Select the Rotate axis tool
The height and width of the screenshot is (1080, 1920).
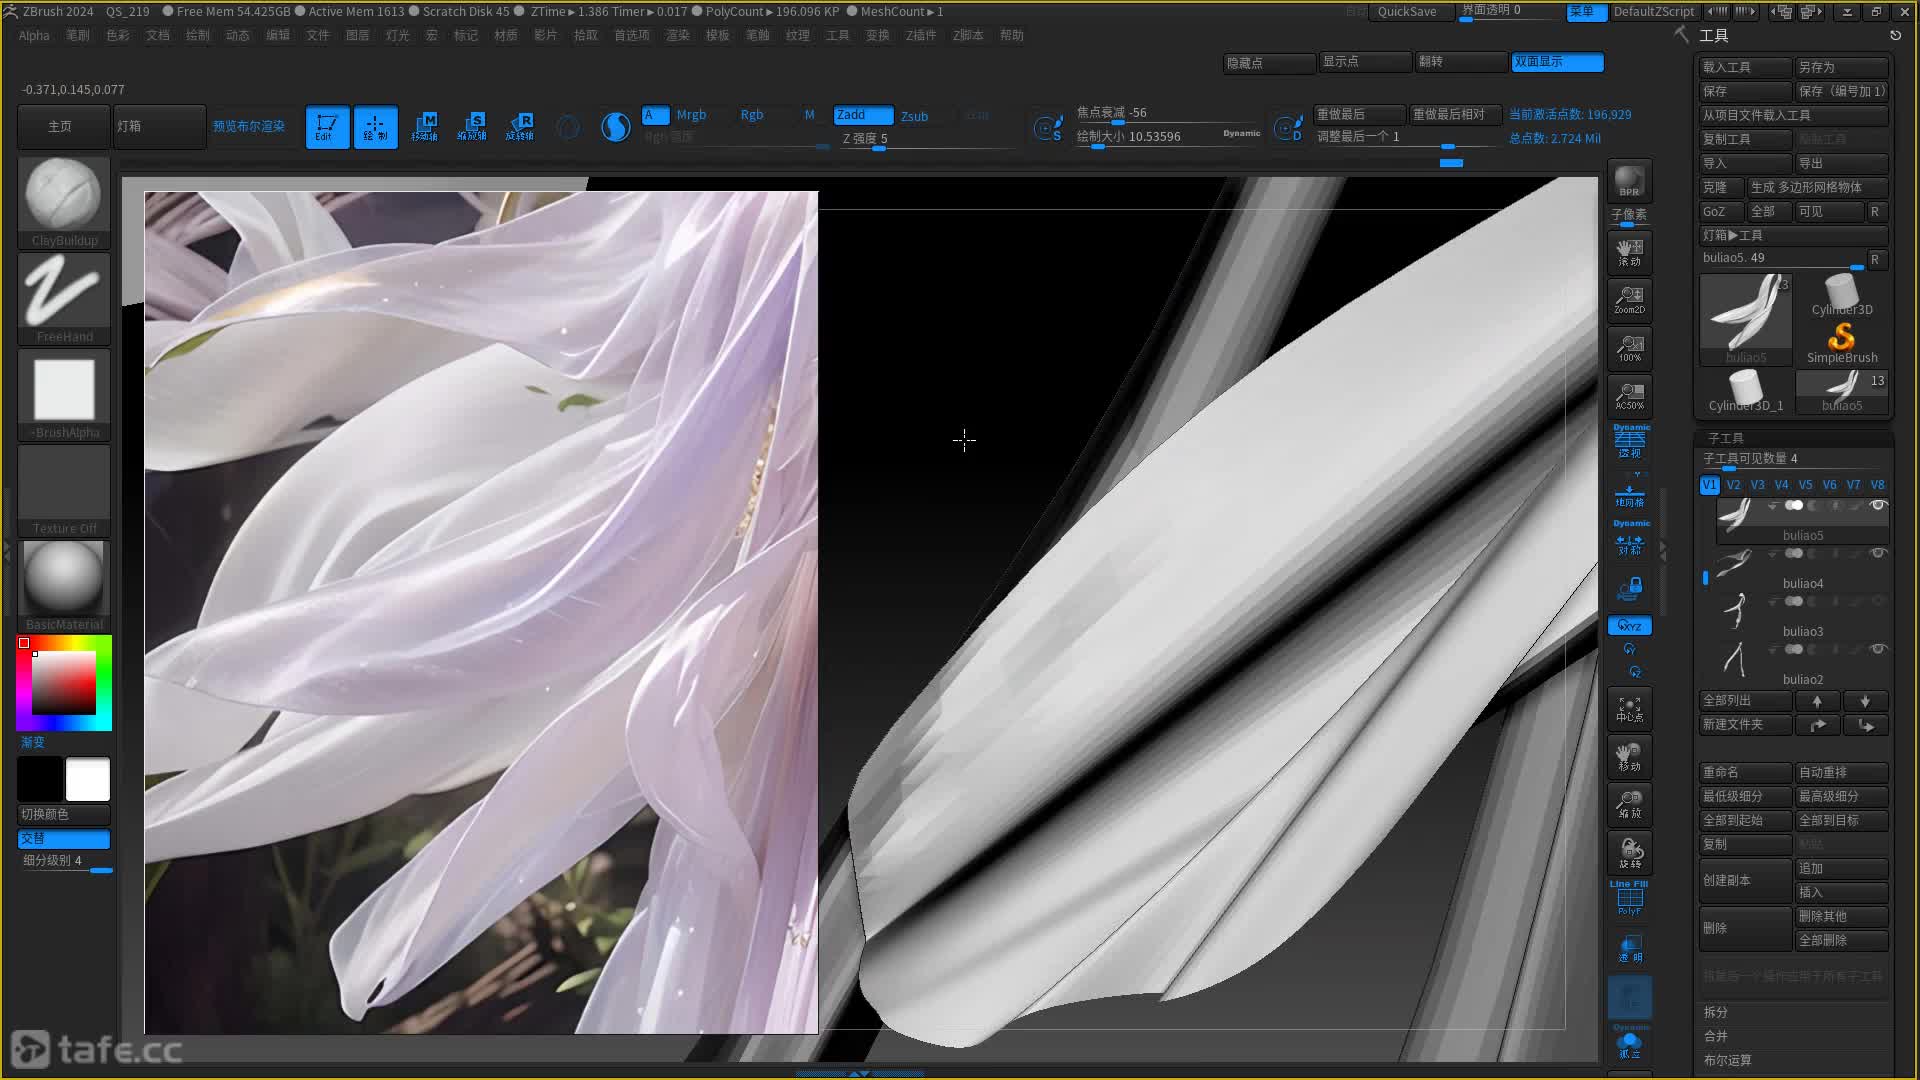[x=520, y=127]
